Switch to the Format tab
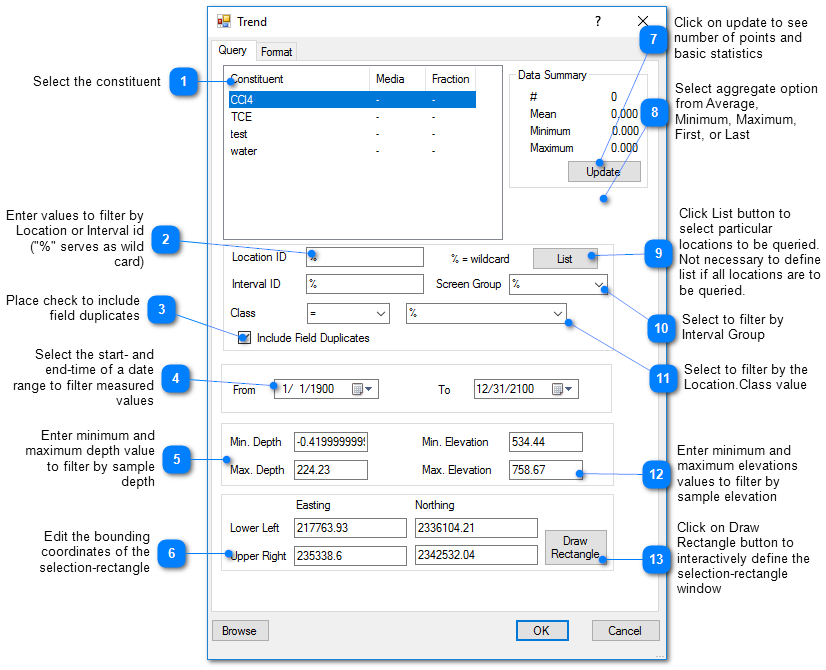The image size is (826, 670). (x=276, y=51)
